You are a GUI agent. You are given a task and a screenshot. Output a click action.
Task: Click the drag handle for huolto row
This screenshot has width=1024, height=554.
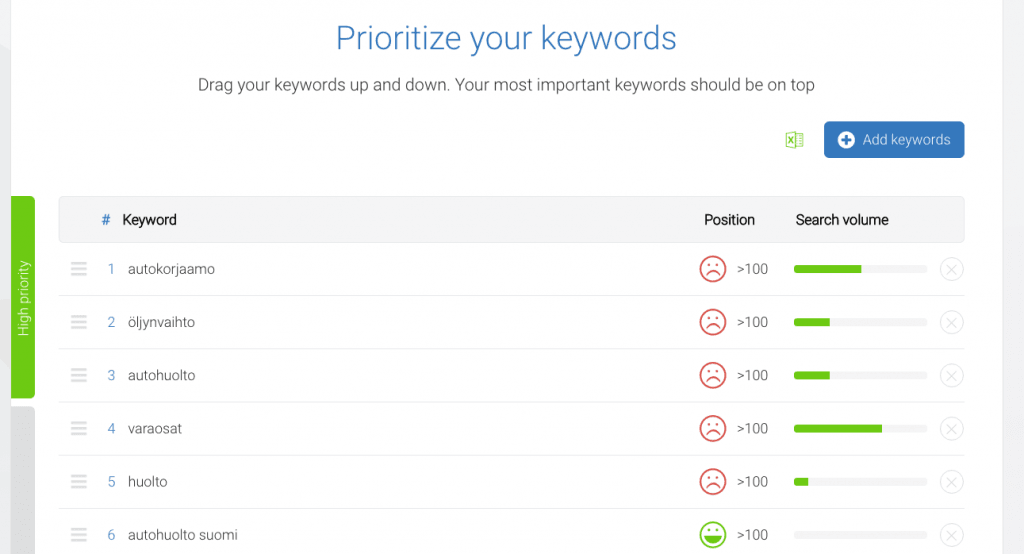tap(79, 482)
